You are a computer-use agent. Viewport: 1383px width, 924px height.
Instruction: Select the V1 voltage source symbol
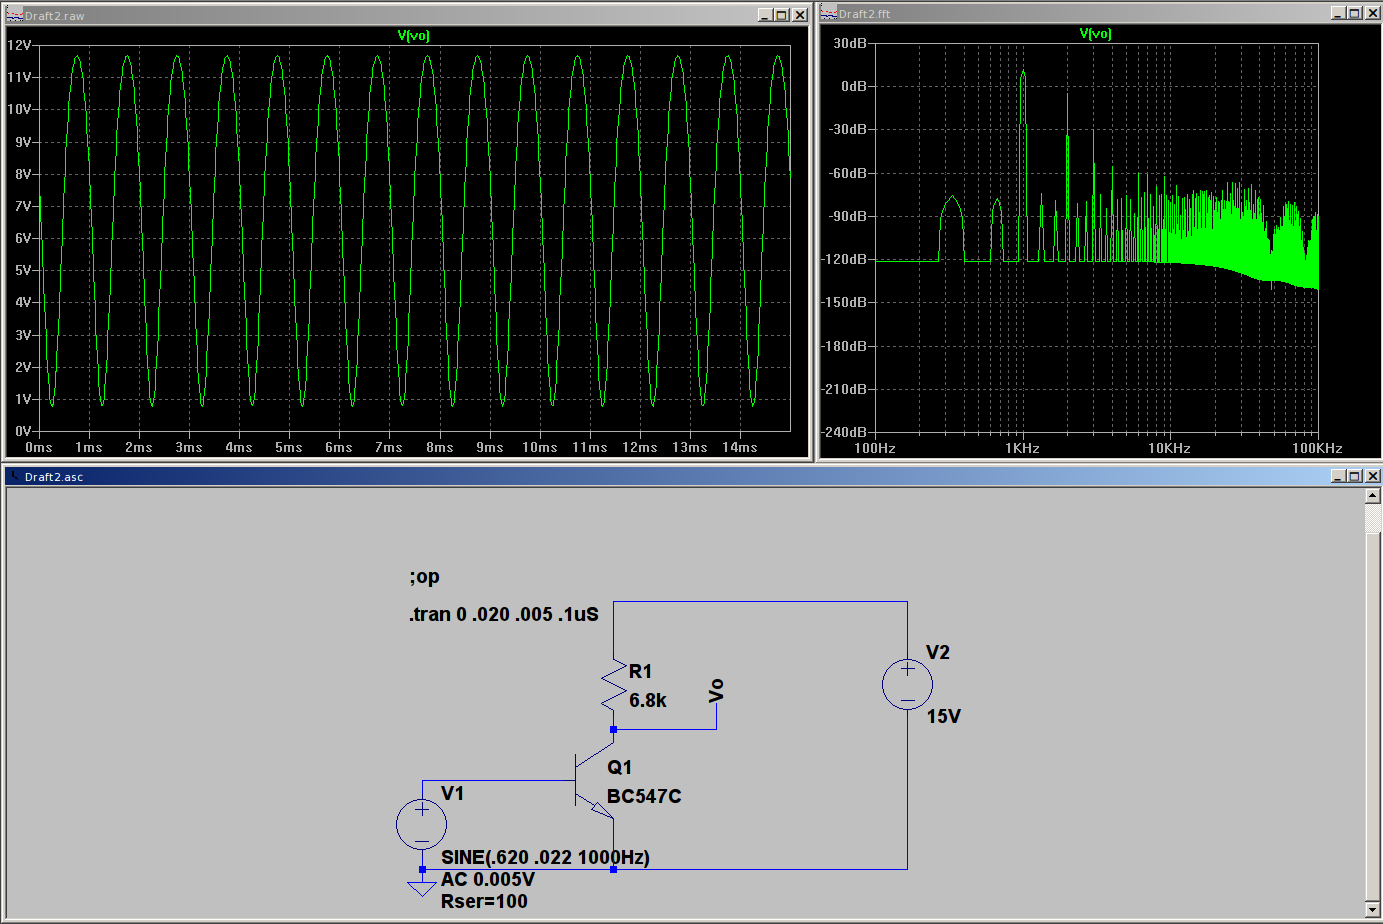(422, 825)
